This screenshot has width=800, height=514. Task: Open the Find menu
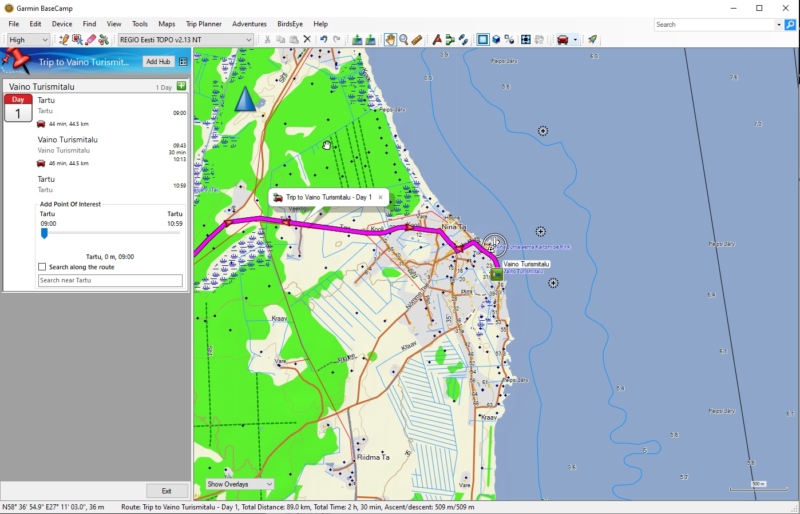tap(89, 24)
